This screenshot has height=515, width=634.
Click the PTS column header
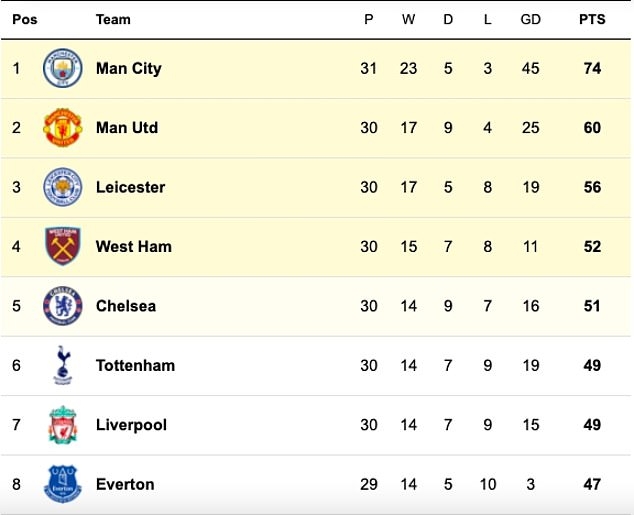click(592, 20)
